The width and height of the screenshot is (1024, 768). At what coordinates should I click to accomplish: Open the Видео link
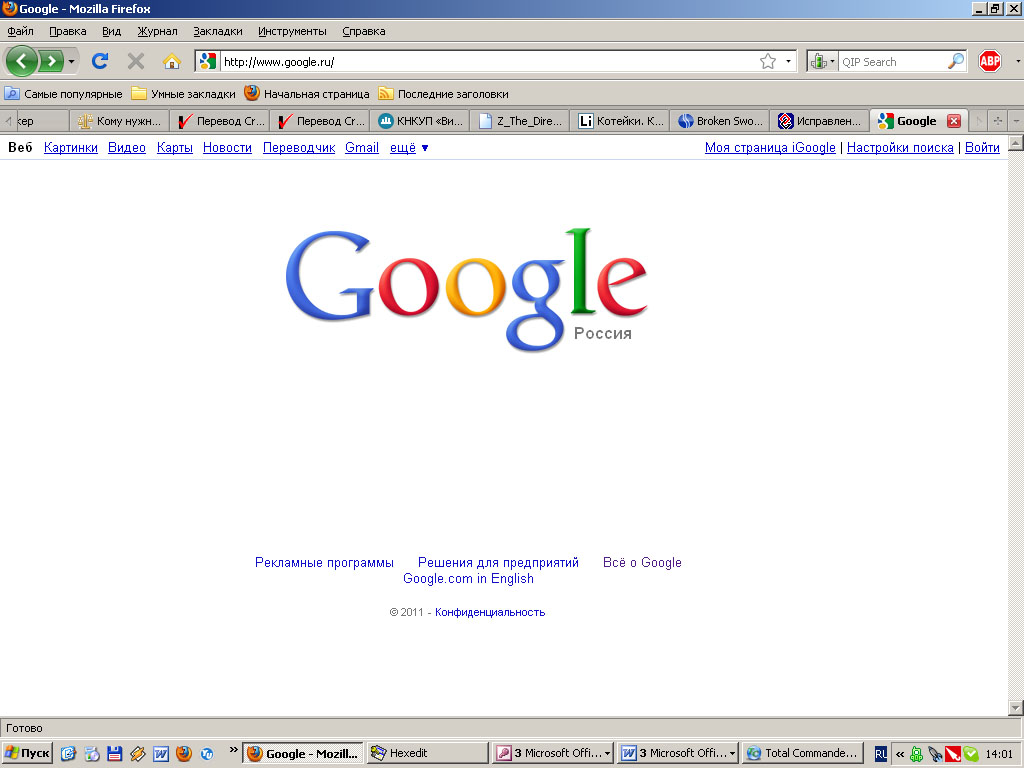pyautogui.click(x=127, y=148)
